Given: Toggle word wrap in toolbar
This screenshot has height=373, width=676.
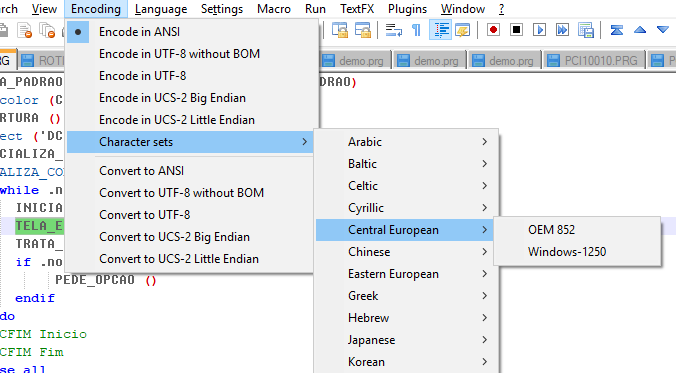Looking at the screenshot, I should click(x=394, y=30).
